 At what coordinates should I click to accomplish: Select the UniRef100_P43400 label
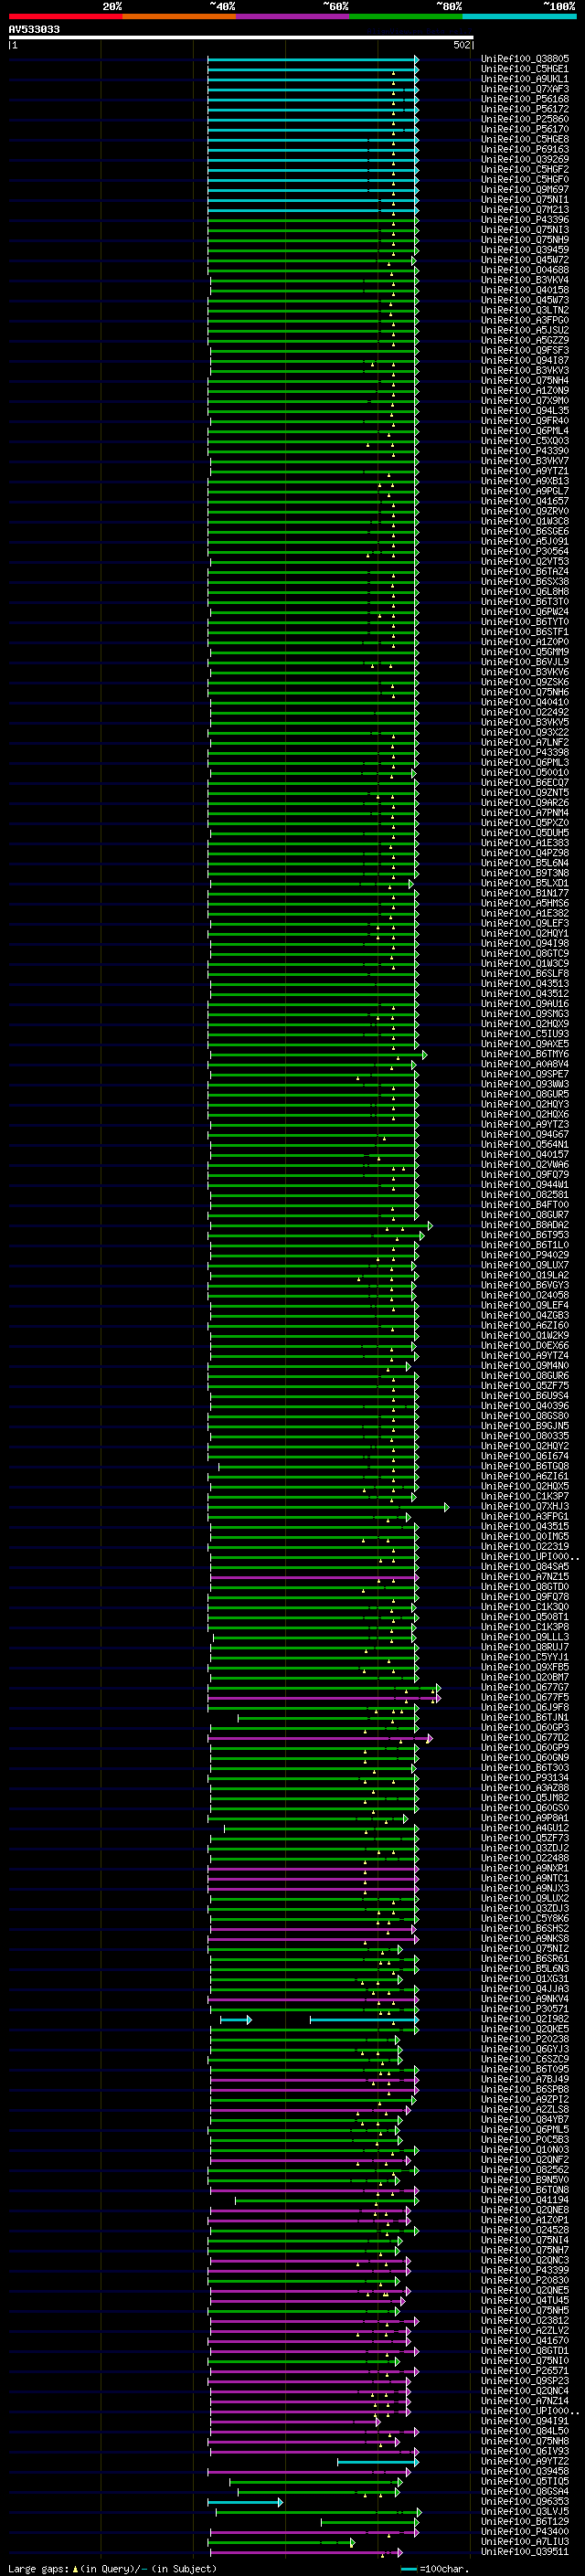pyautogui.click(x=525, y=2531)
